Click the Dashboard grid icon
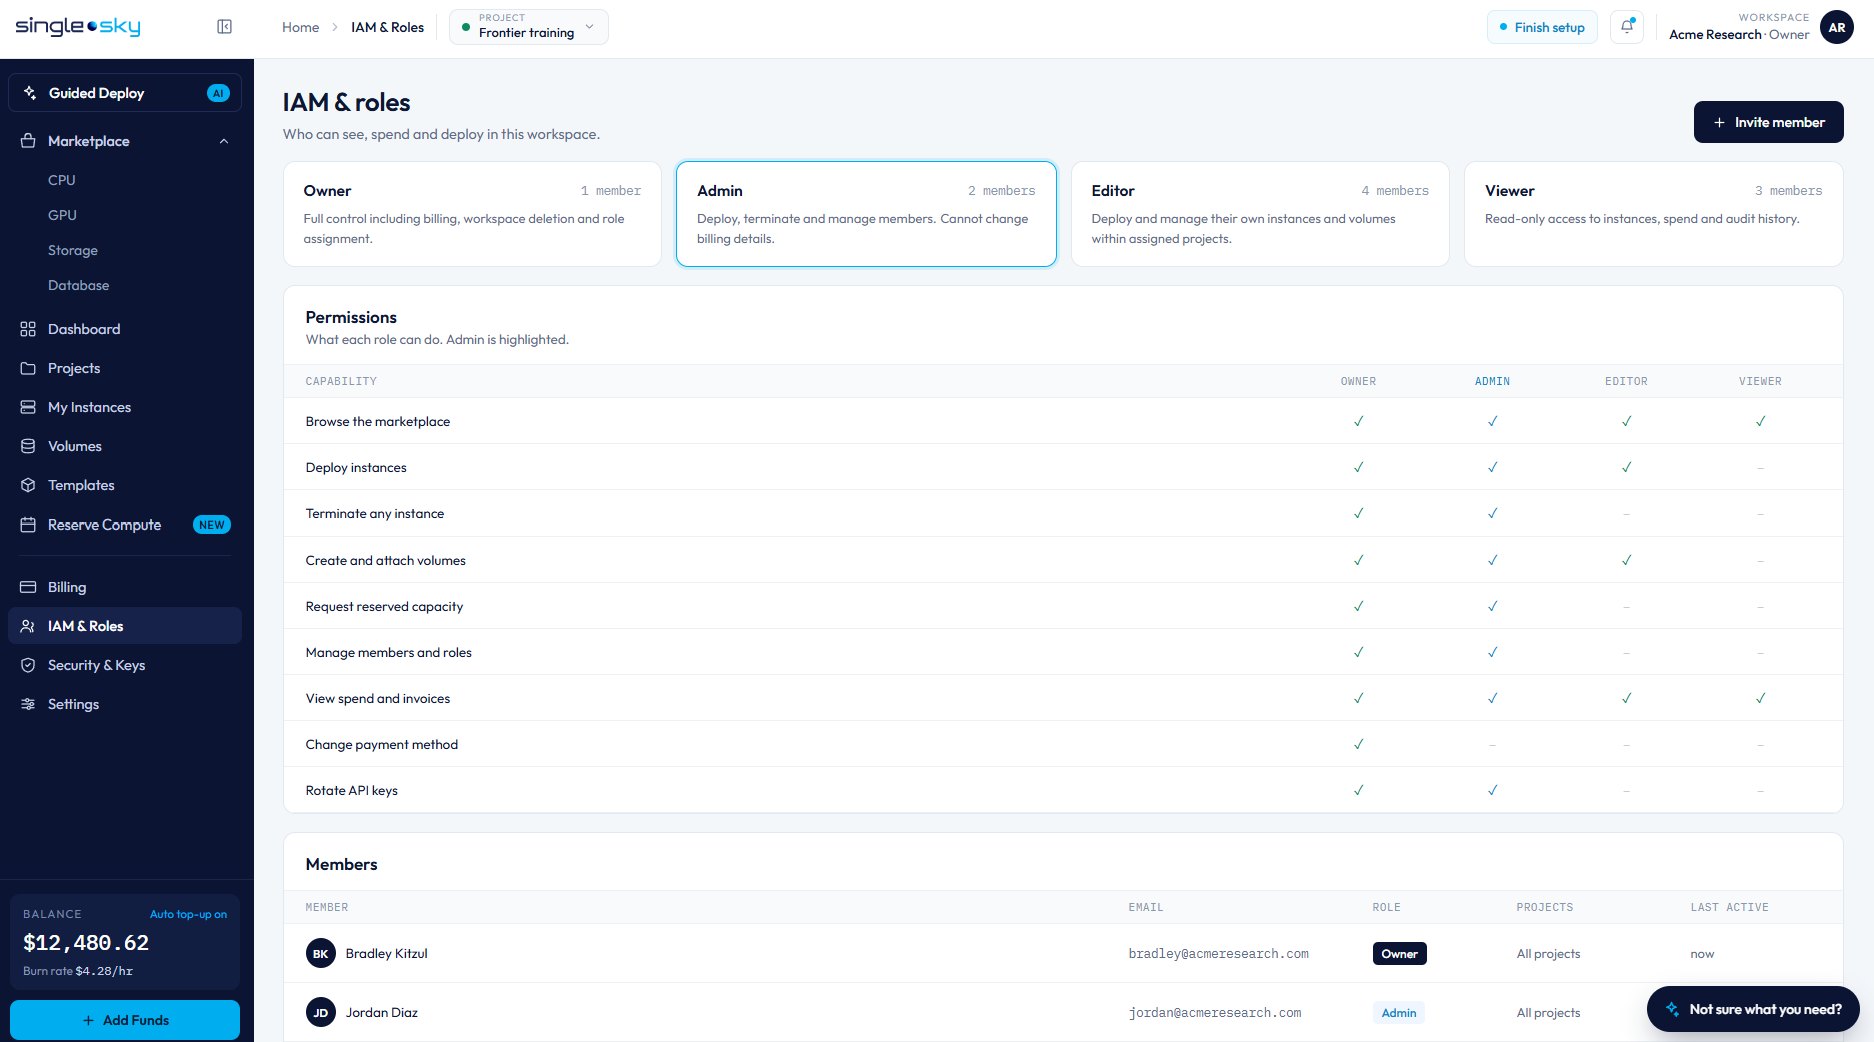 point(28,329)
